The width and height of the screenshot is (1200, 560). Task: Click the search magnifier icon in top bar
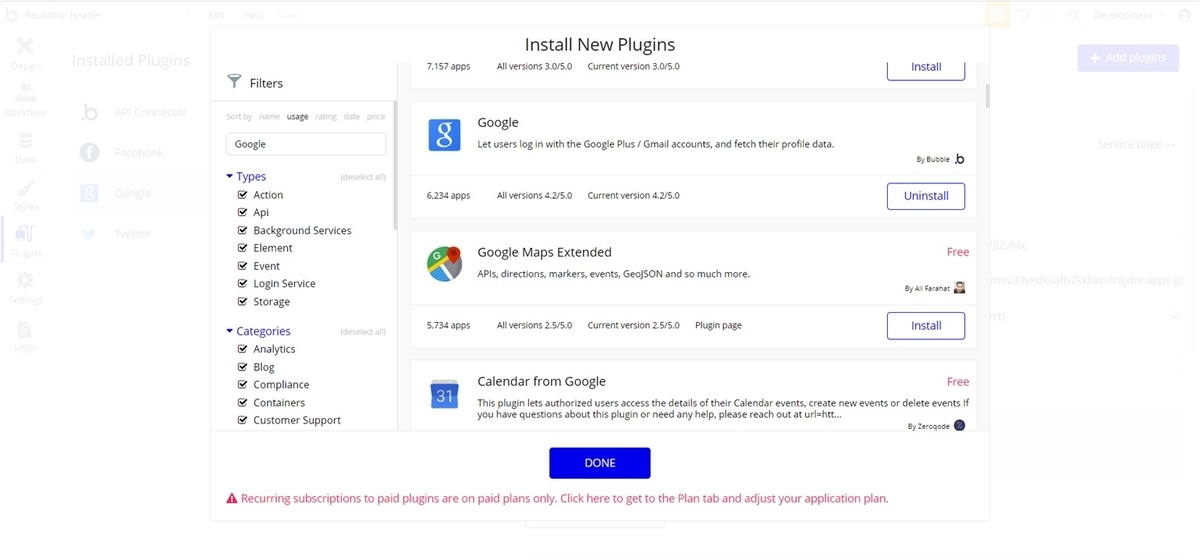(1073, 15)
